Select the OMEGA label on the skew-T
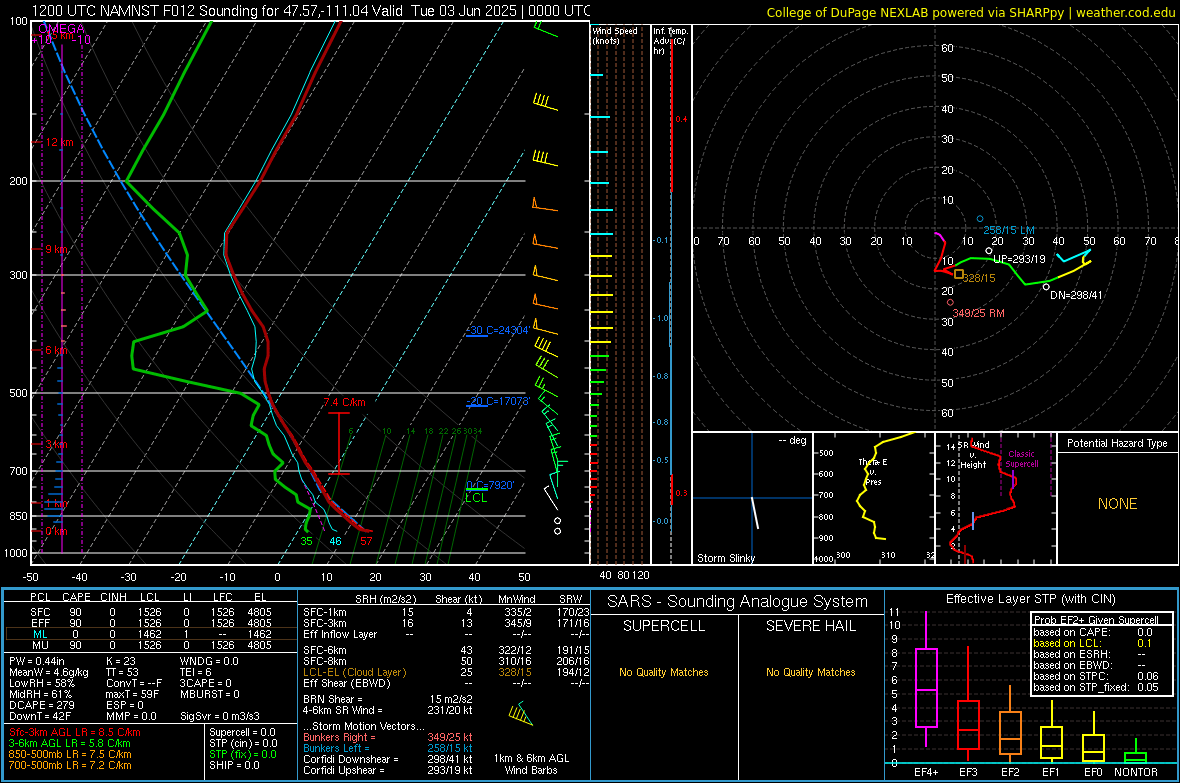 click(61, 29)
